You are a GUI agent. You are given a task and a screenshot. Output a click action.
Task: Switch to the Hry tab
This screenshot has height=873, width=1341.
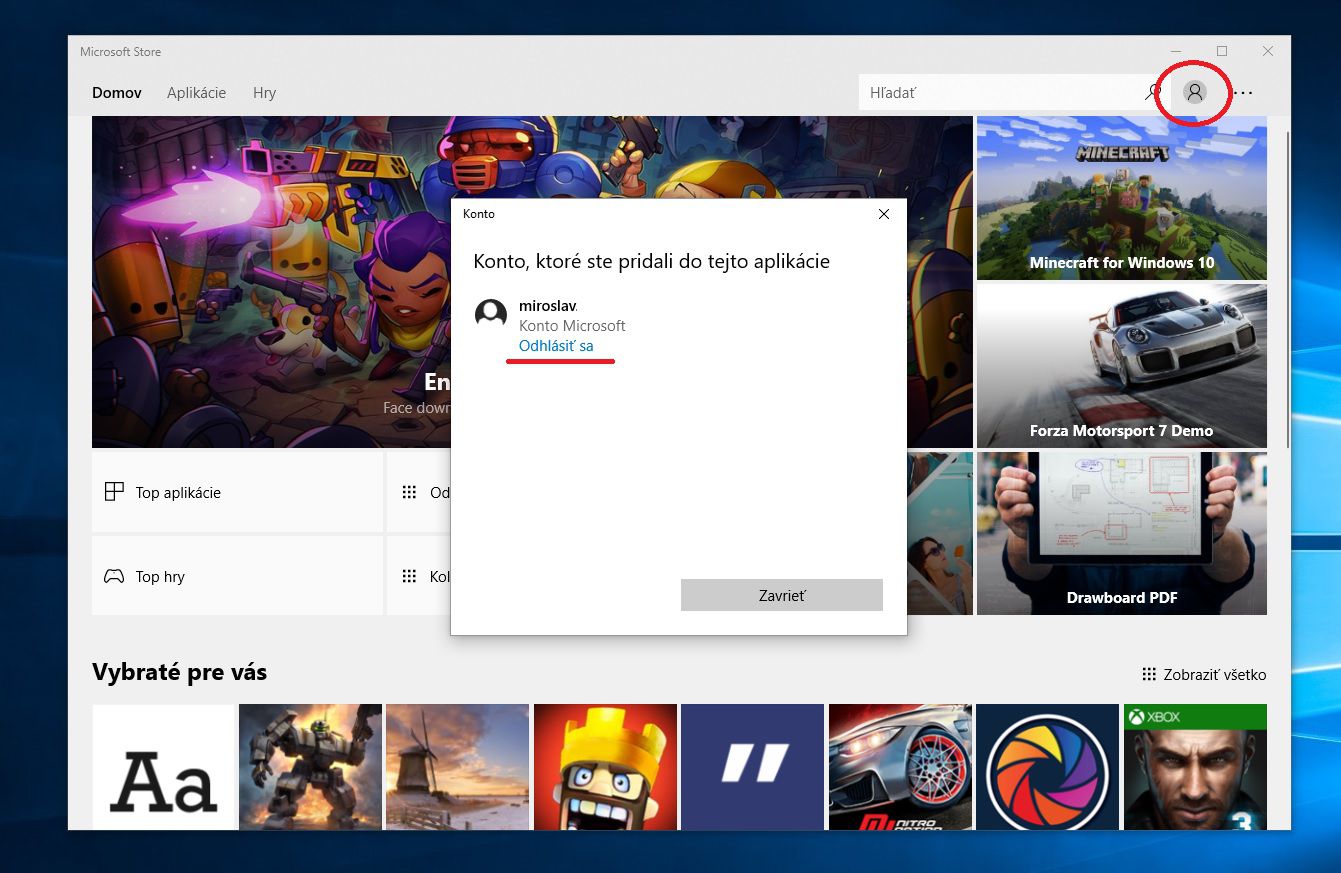pos(264,93)
